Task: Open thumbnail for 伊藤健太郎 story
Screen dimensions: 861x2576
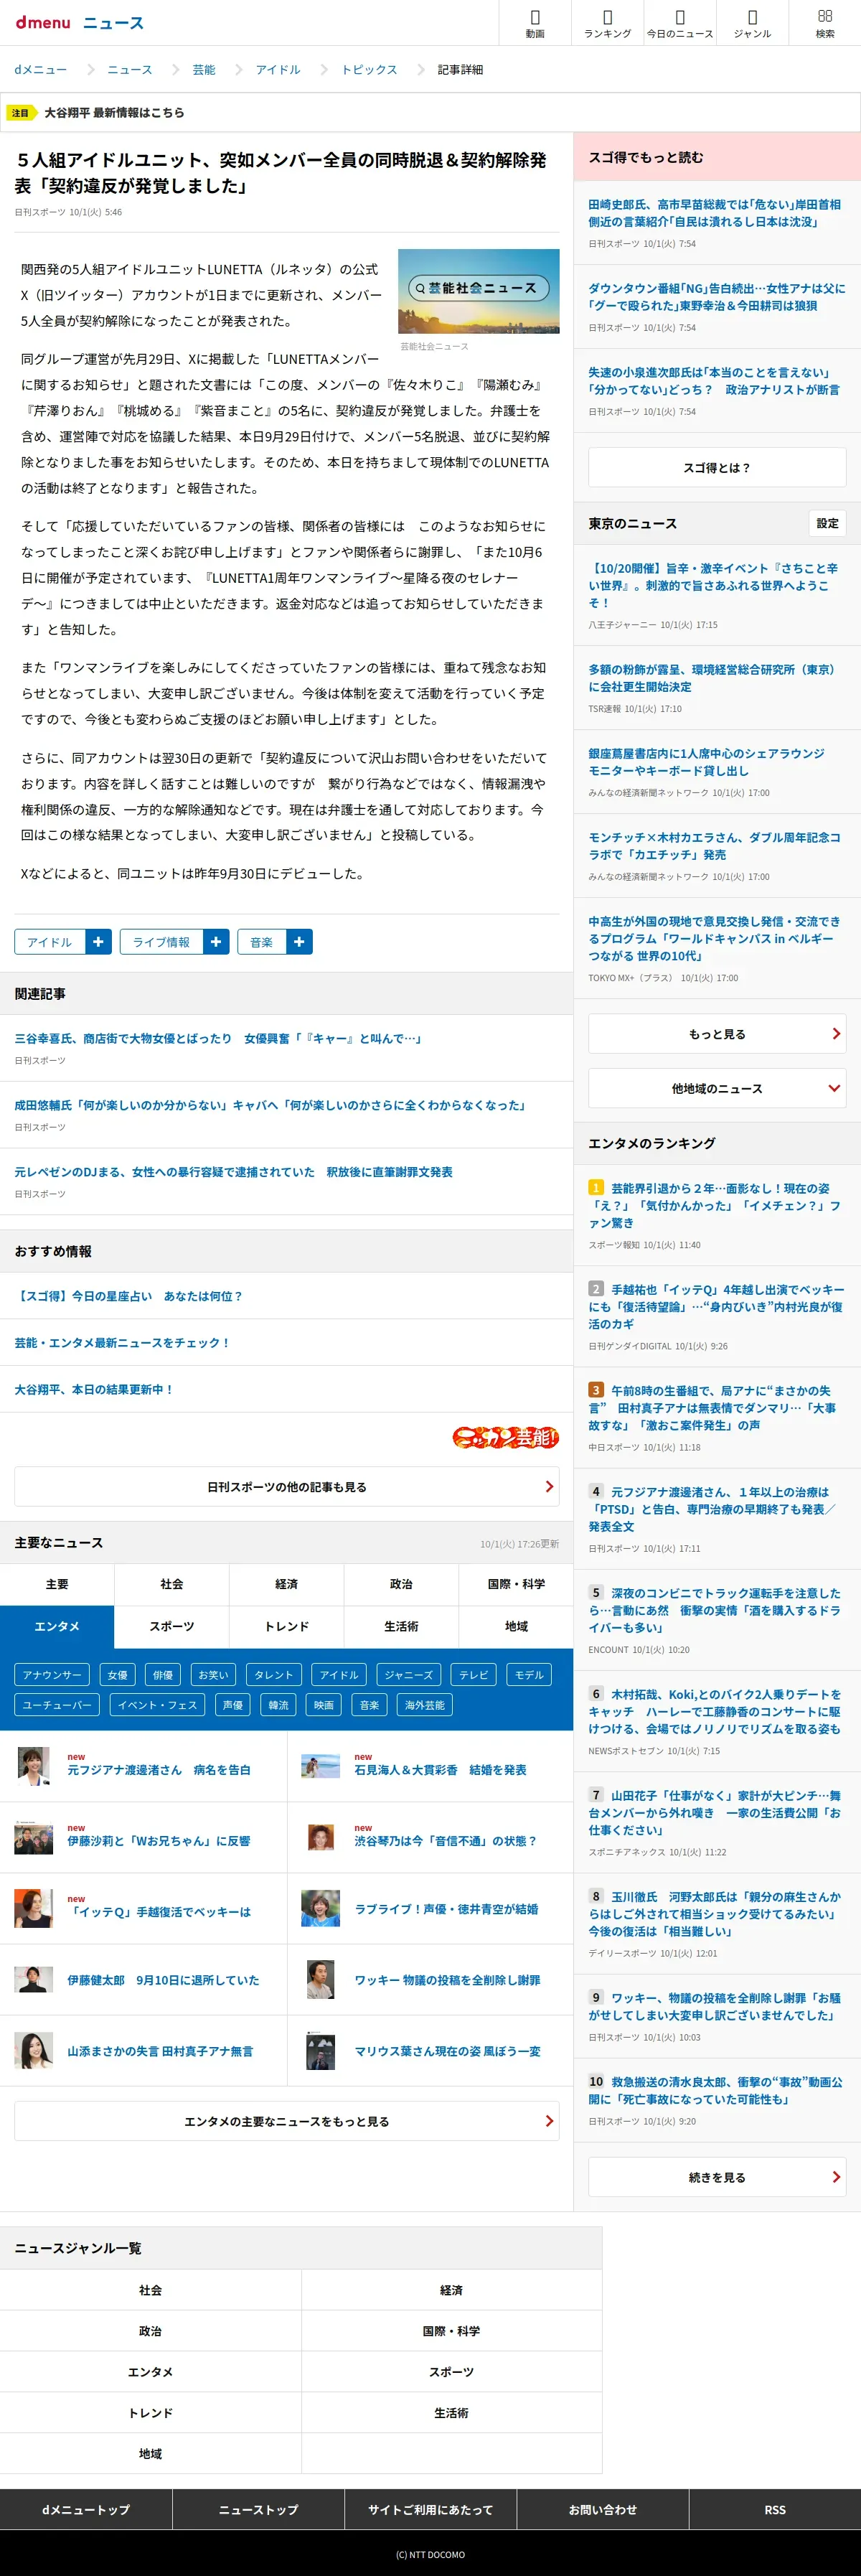Action: click(34, 1979)
